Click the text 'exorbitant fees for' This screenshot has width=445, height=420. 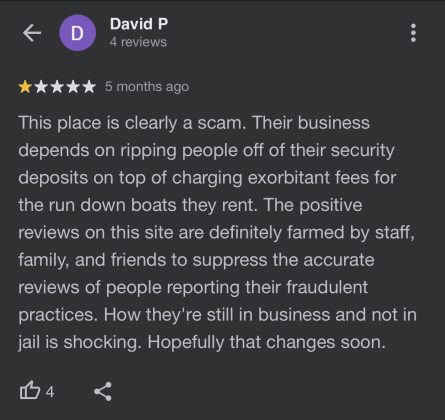point(322,177)
